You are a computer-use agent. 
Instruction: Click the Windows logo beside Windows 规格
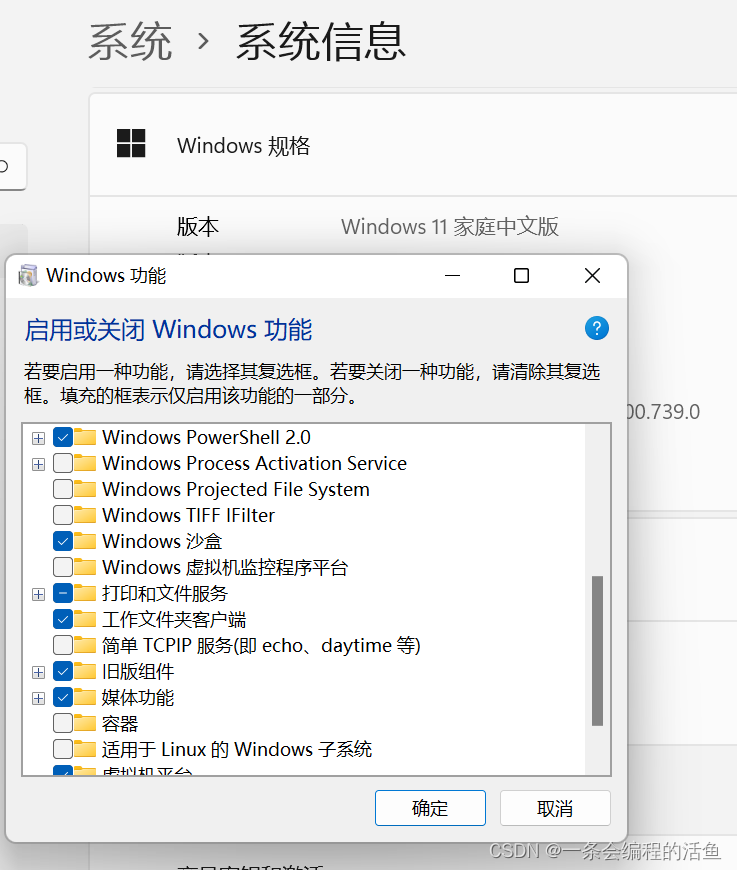pos(131,143)
